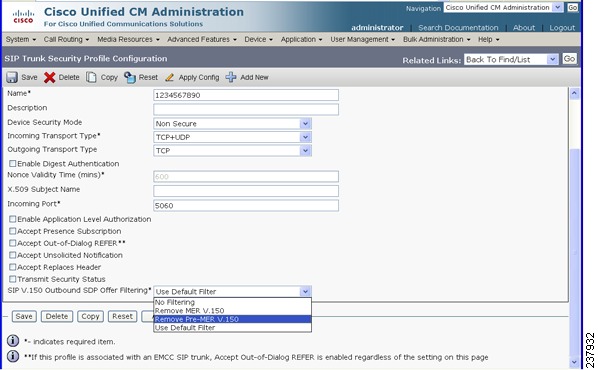Select Remove Pre-MER V.150 option
The width and height of the screenshot is (598, 370).
pos(232,319)
